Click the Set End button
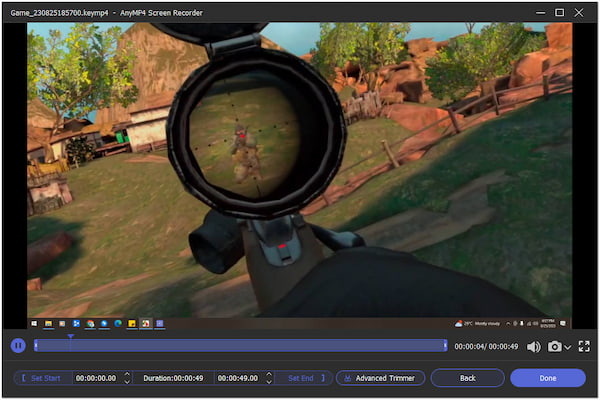This screenshot has width=600, height=400. (x=301, y=378)
